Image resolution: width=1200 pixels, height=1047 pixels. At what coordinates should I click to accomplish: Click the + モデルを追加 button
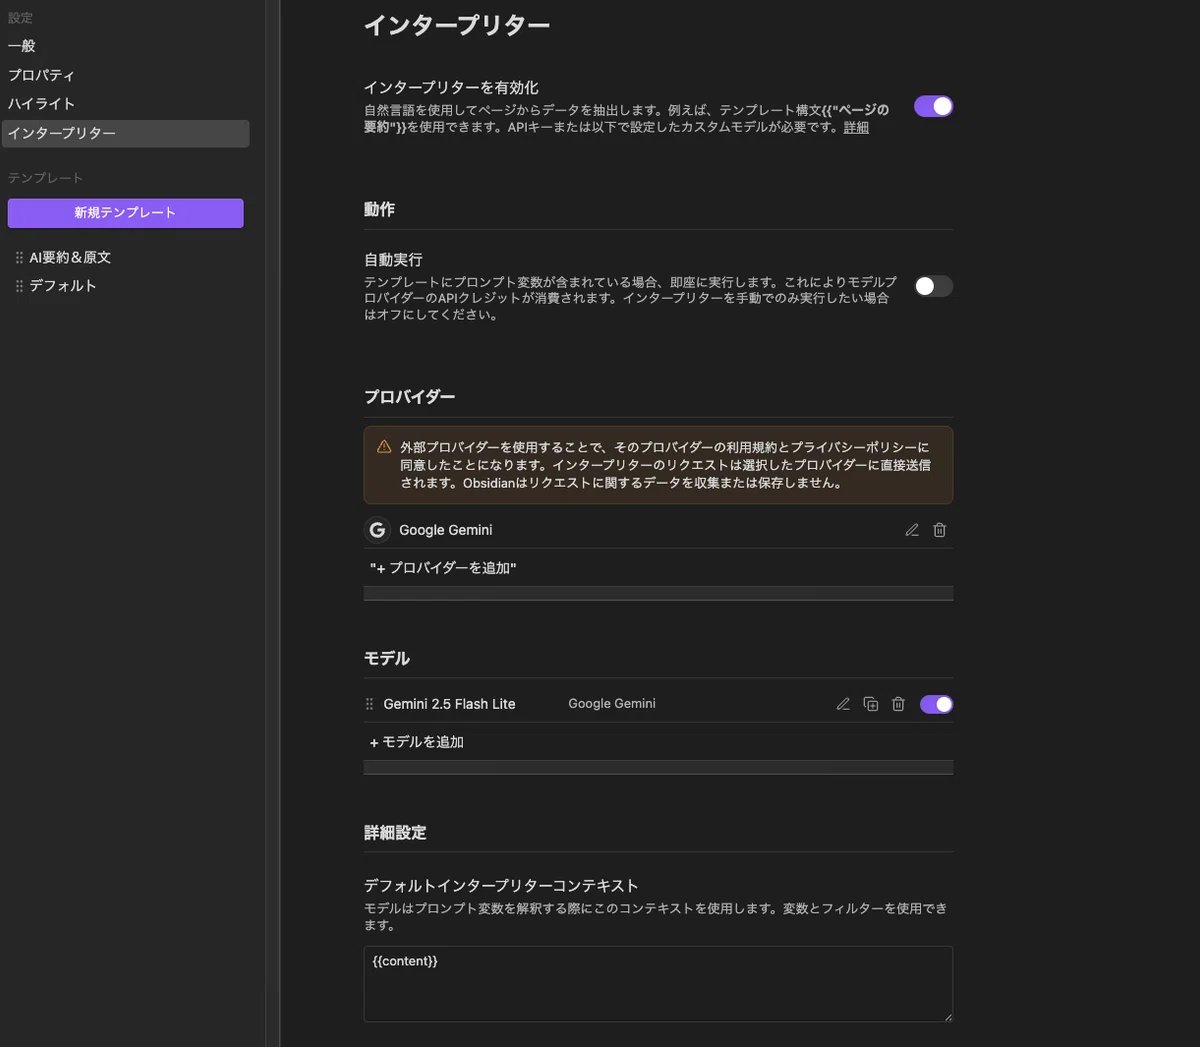click(417, 742)
